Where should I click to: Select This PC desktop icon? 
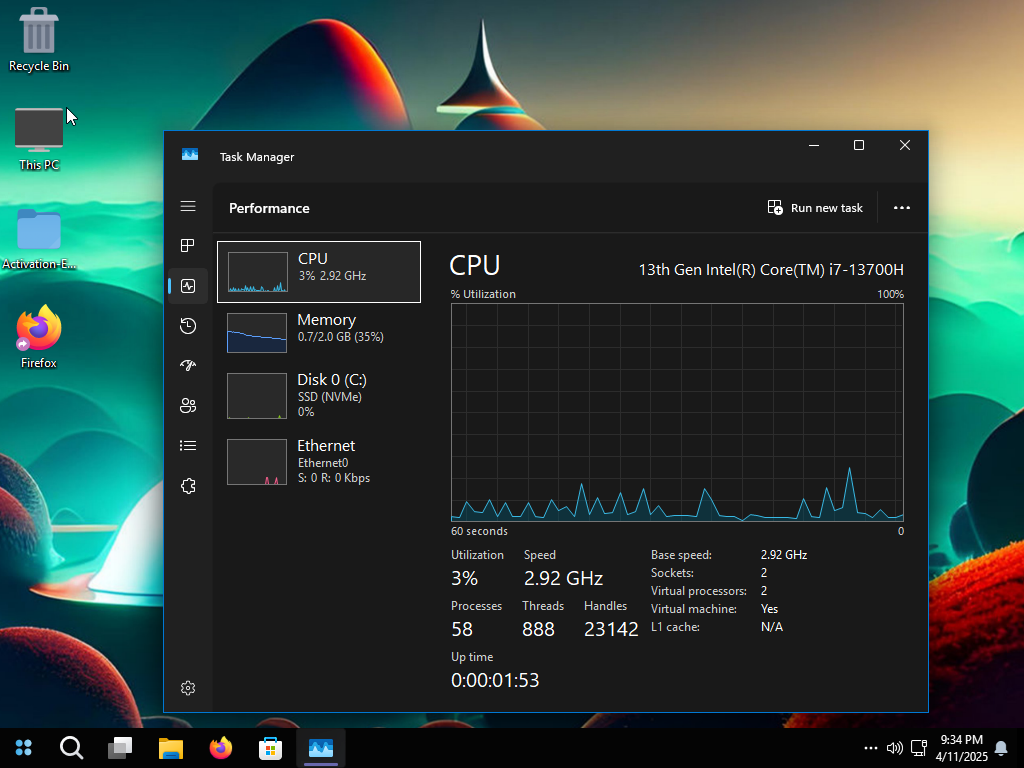(39, 140)
